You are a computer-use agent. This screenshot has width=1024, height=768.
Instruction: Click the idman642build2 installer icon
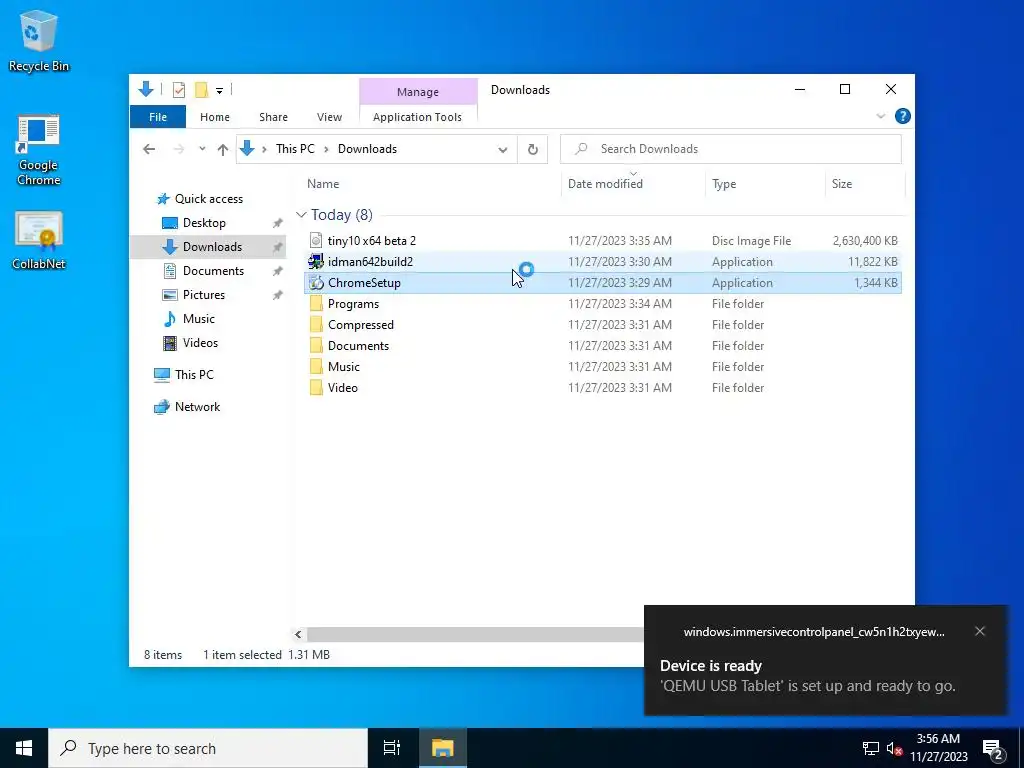[316, 262]
